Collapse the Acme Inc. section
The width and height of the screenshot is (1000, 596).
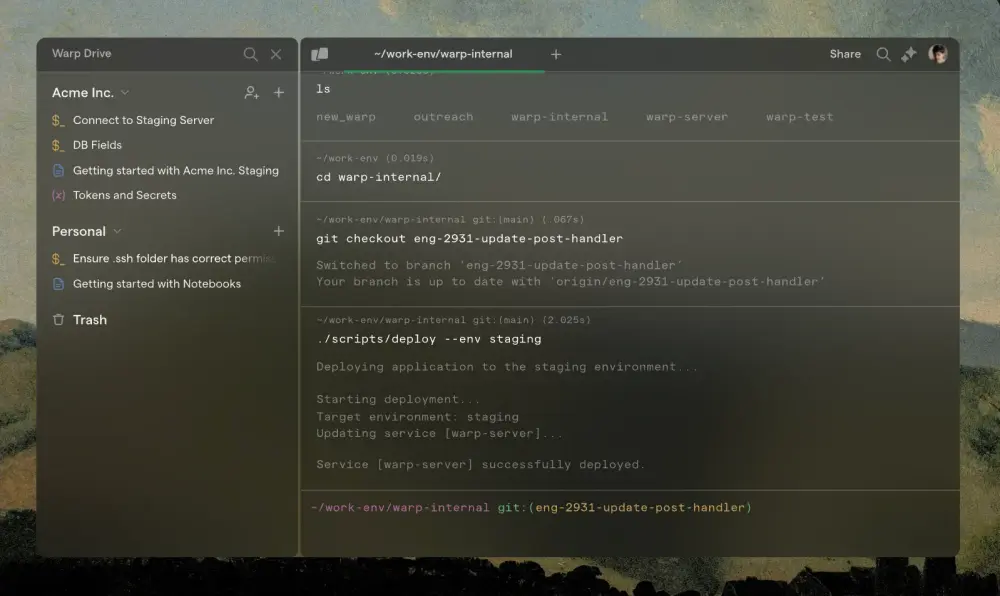[x=125, y=93]
